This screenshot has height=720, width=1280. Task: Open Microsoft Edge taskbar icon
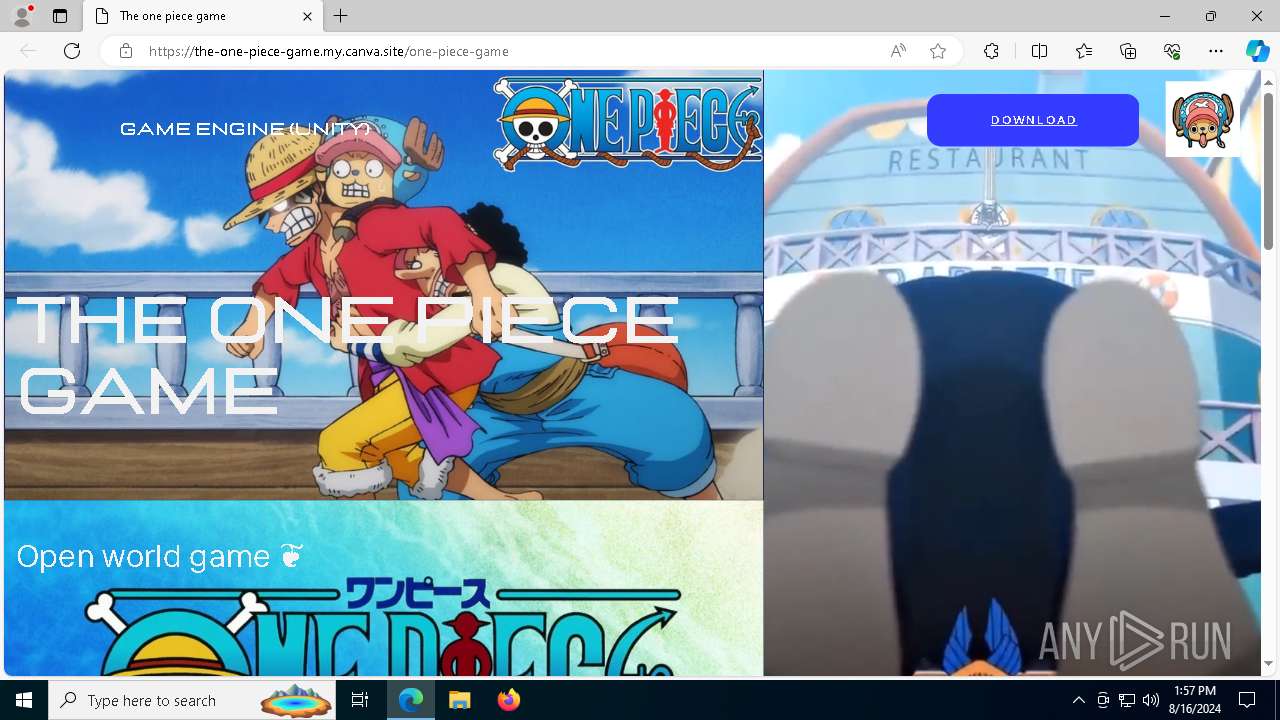(x=411, y=700)
